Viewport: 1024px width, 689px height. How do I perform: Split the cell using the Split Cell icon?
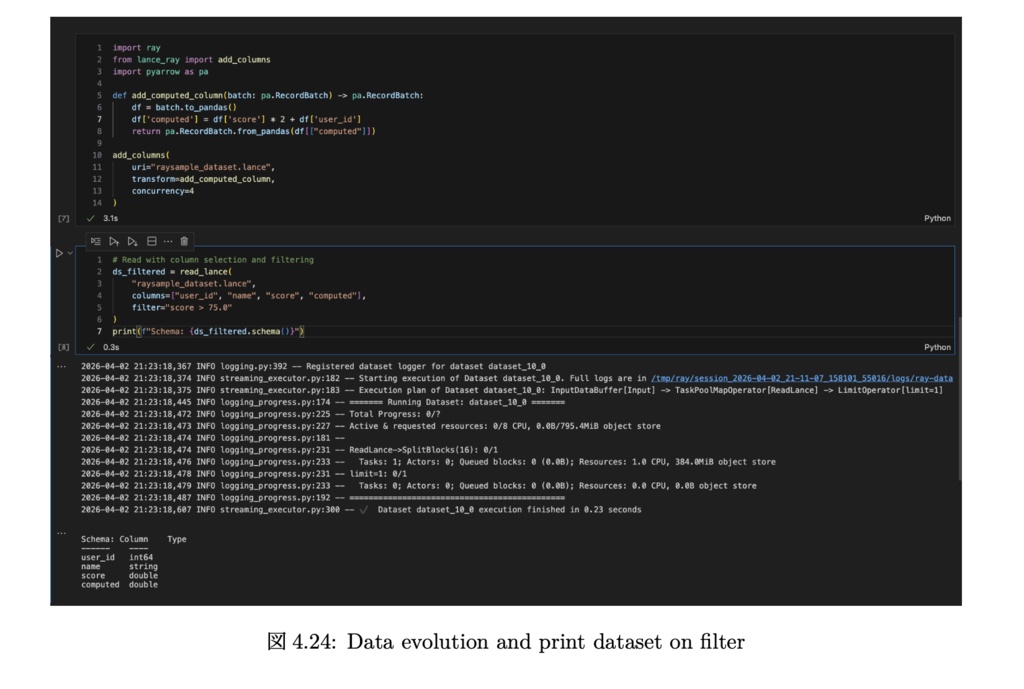151,241
